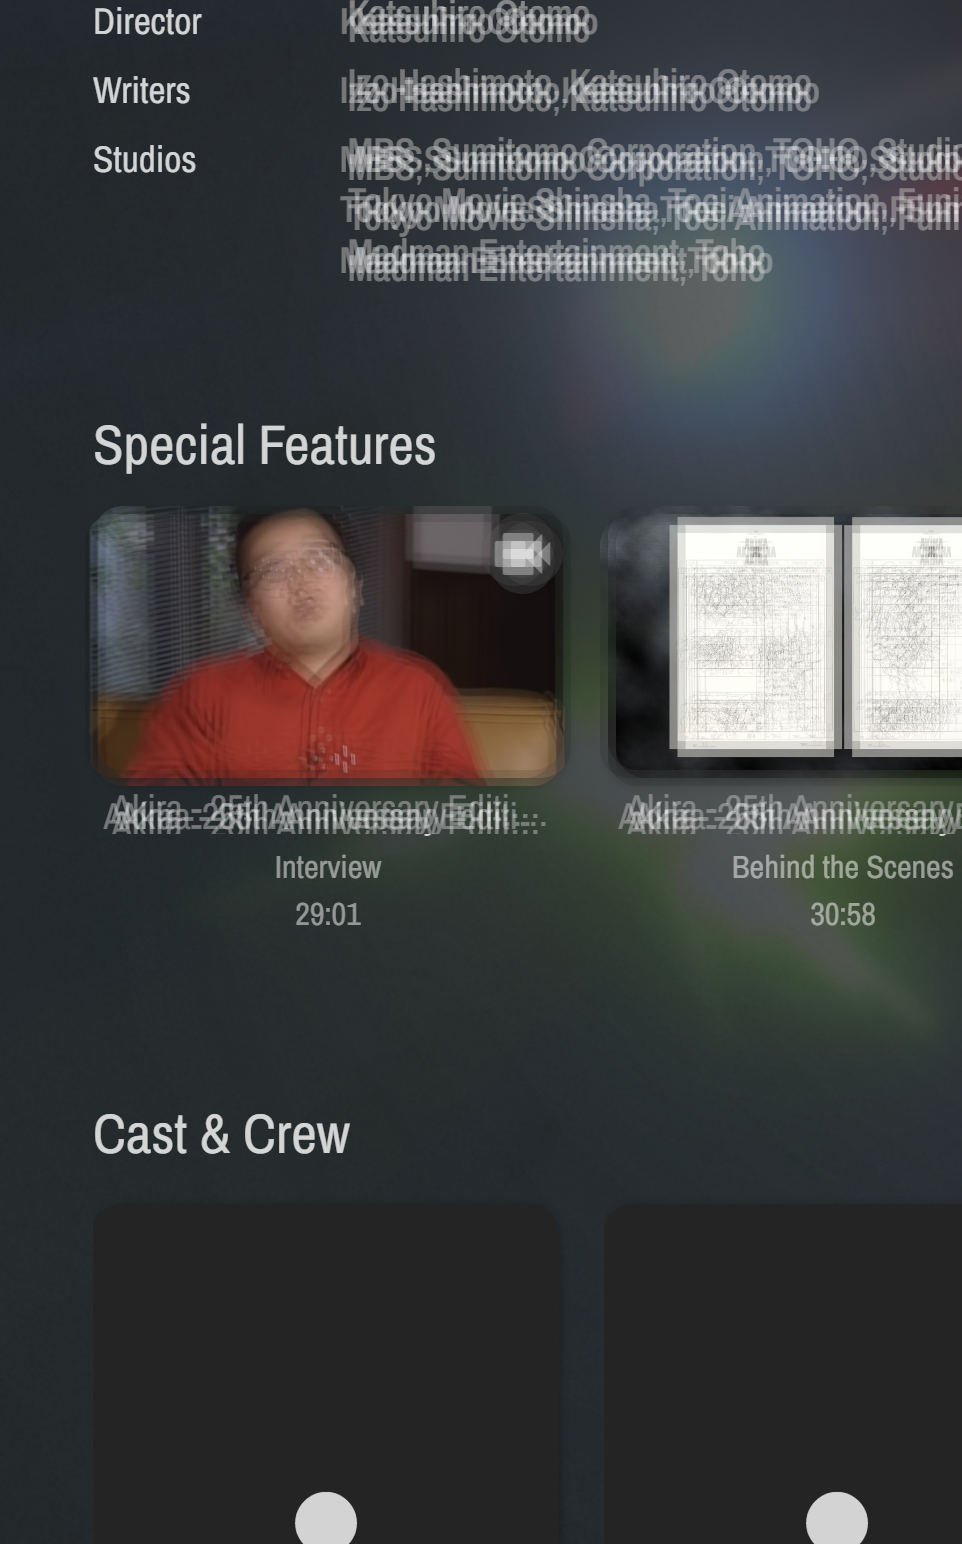Open the Interview special feature thumbnail
Screen dimensions: 962x1544
[x=327, y=644]
